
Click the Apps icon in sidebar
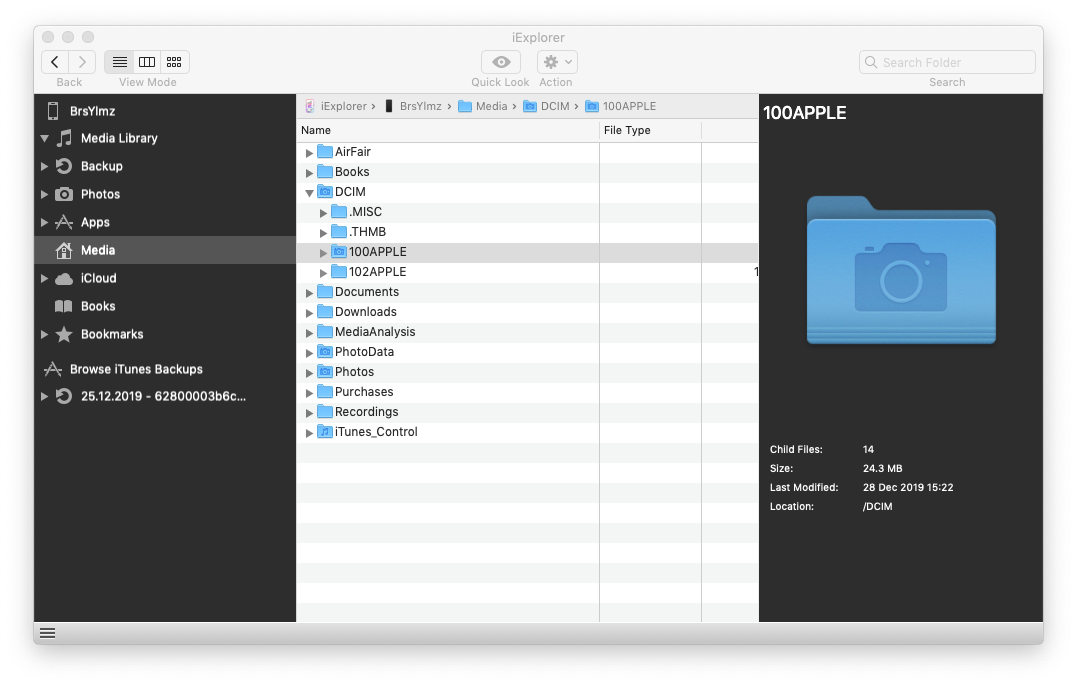64,222
